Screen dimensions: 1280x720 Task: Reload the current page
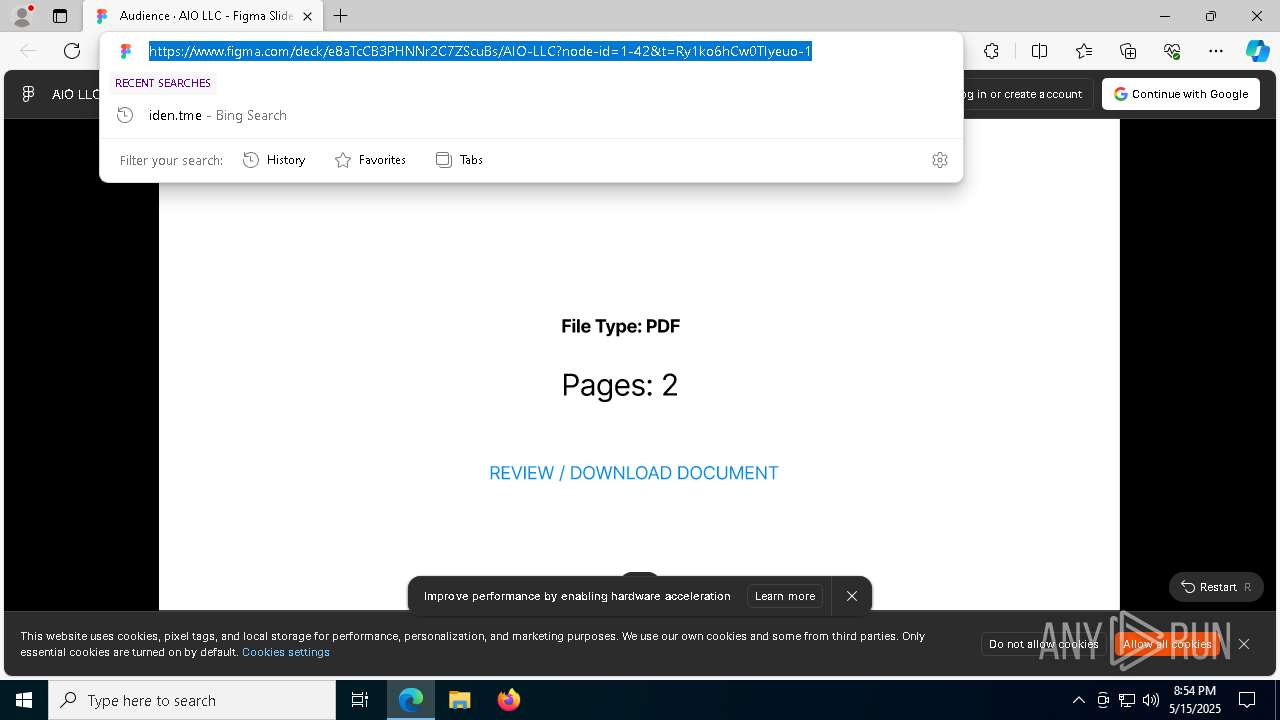point(72,51)
